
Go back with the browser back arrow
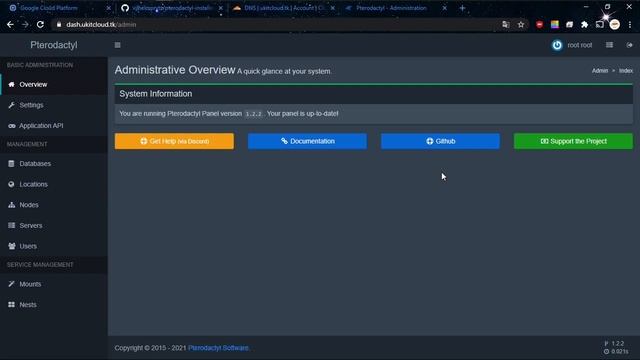coord(10,24)
